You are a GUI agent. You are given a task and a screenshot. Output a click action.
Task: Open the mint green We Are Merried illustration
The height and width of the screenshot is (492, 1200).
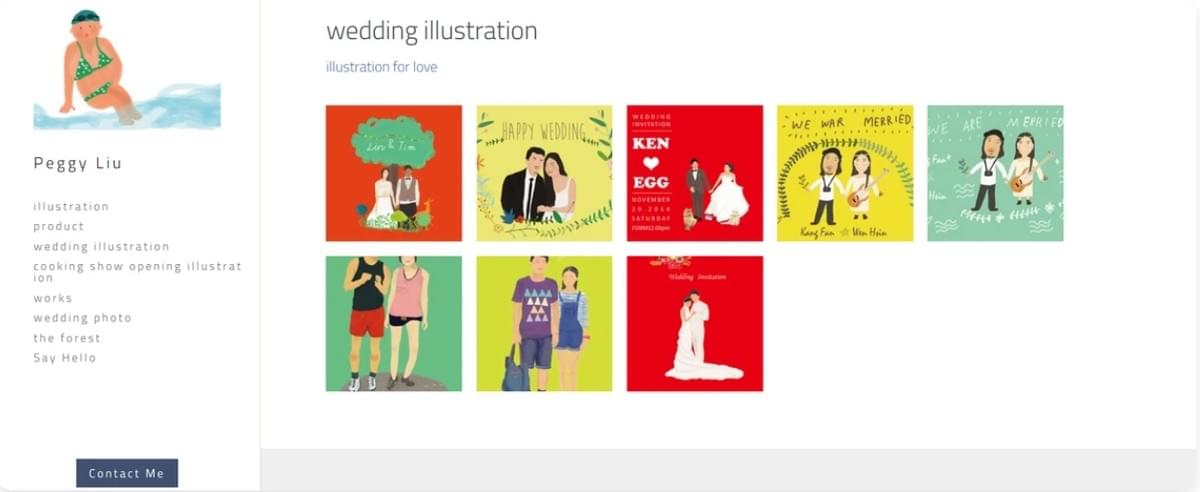(x=995, y=173)
